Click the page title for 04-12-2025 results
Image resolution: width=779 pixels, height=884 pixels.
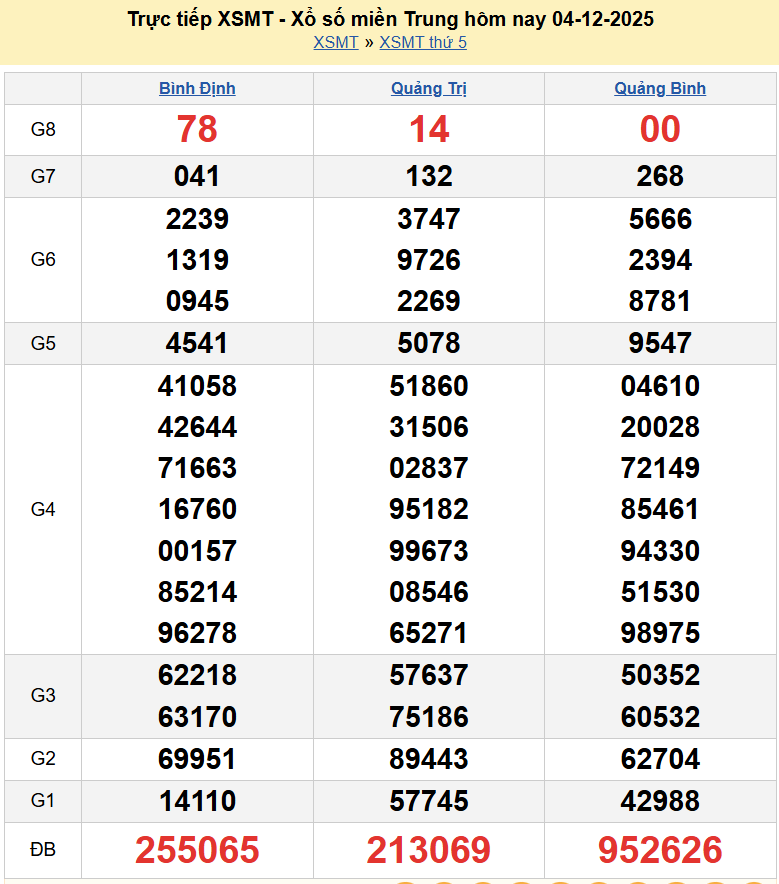[x=391, y=19]
